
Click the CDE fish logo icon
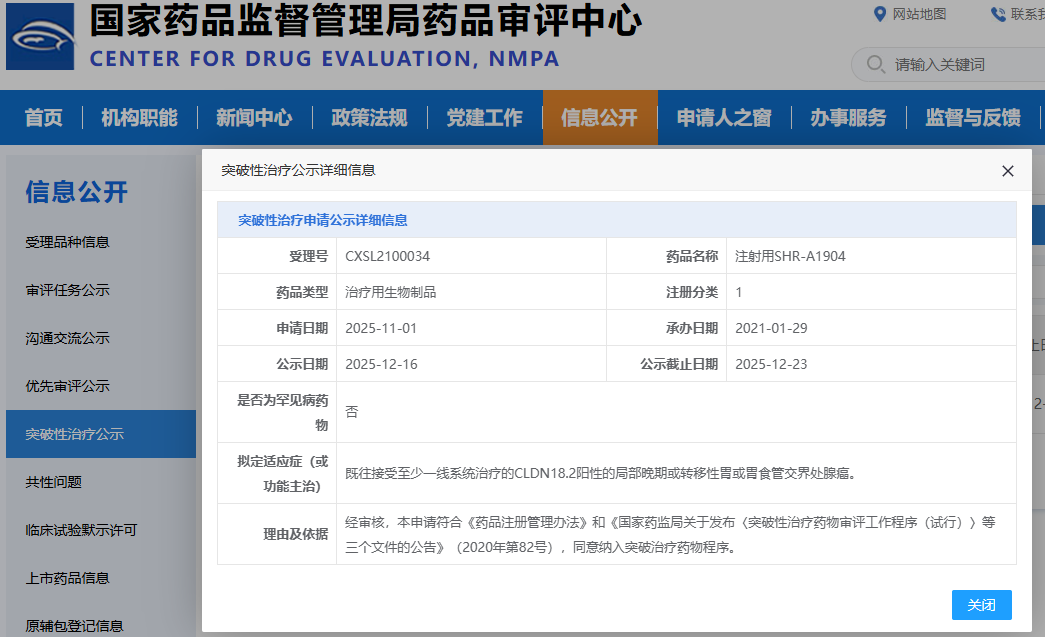coord(40,36)
